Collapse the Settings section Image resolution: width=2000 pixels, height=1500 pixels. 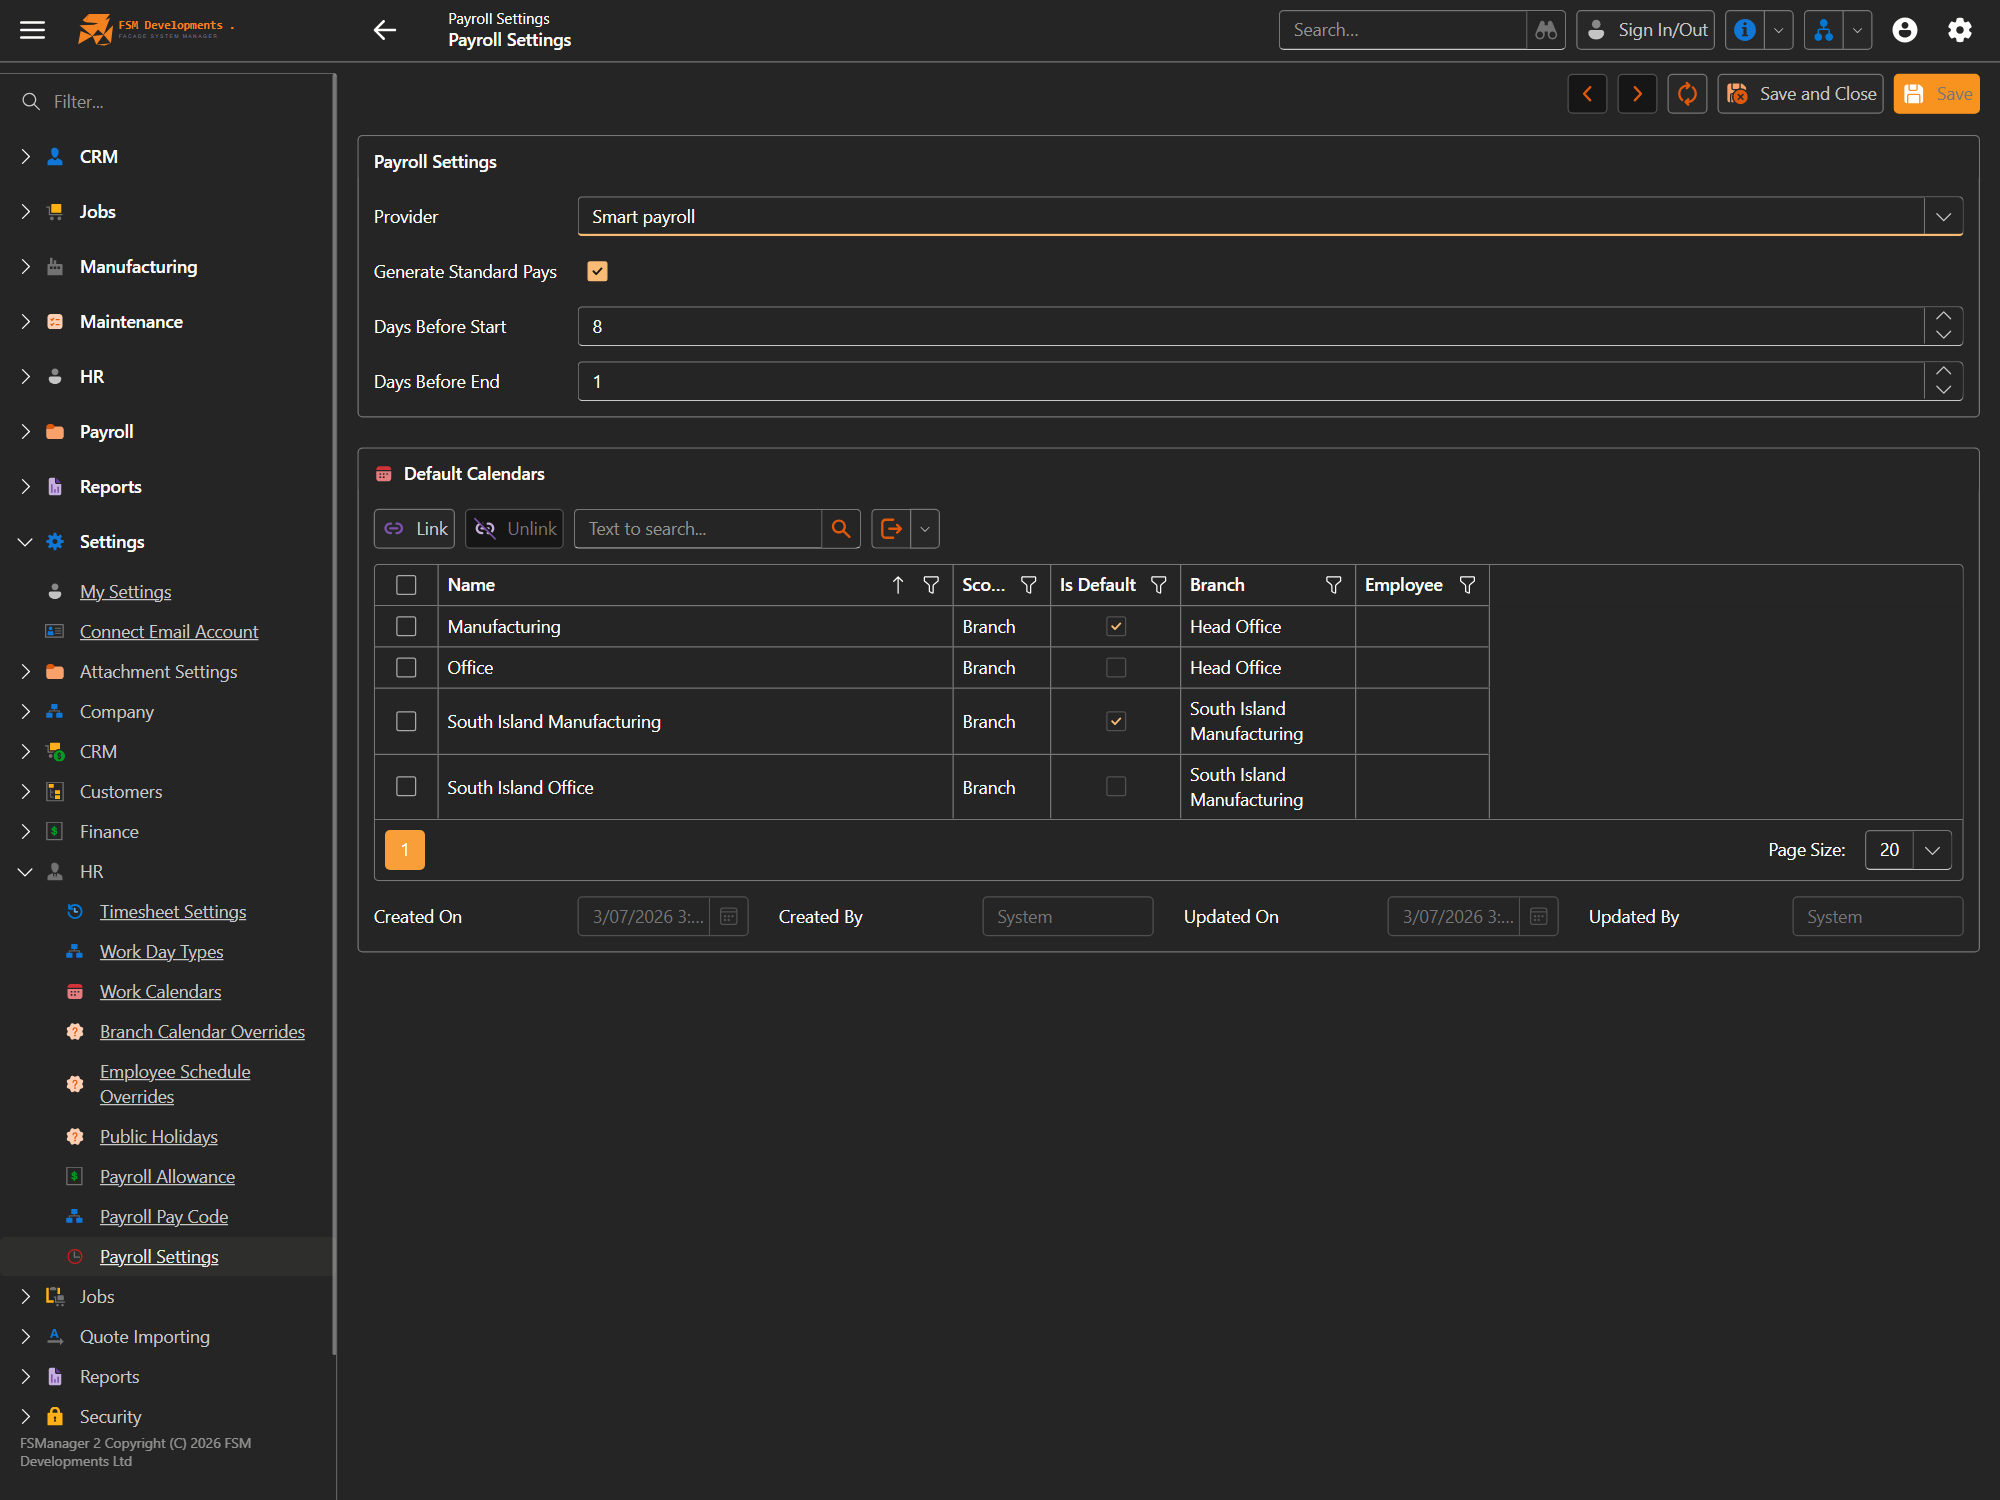click(x=25, y=542)
